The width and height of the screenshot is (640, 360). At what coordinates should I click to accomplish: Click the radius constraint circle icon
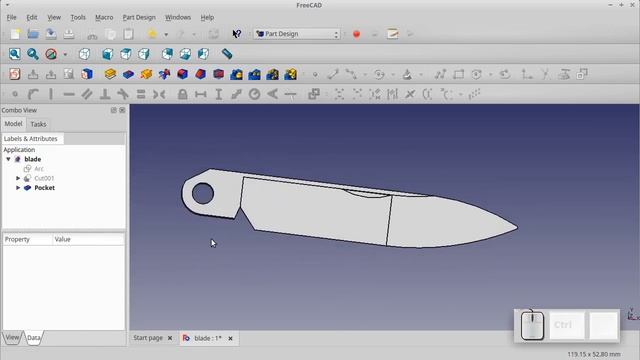pyautogui.click(x=255, y=94)
